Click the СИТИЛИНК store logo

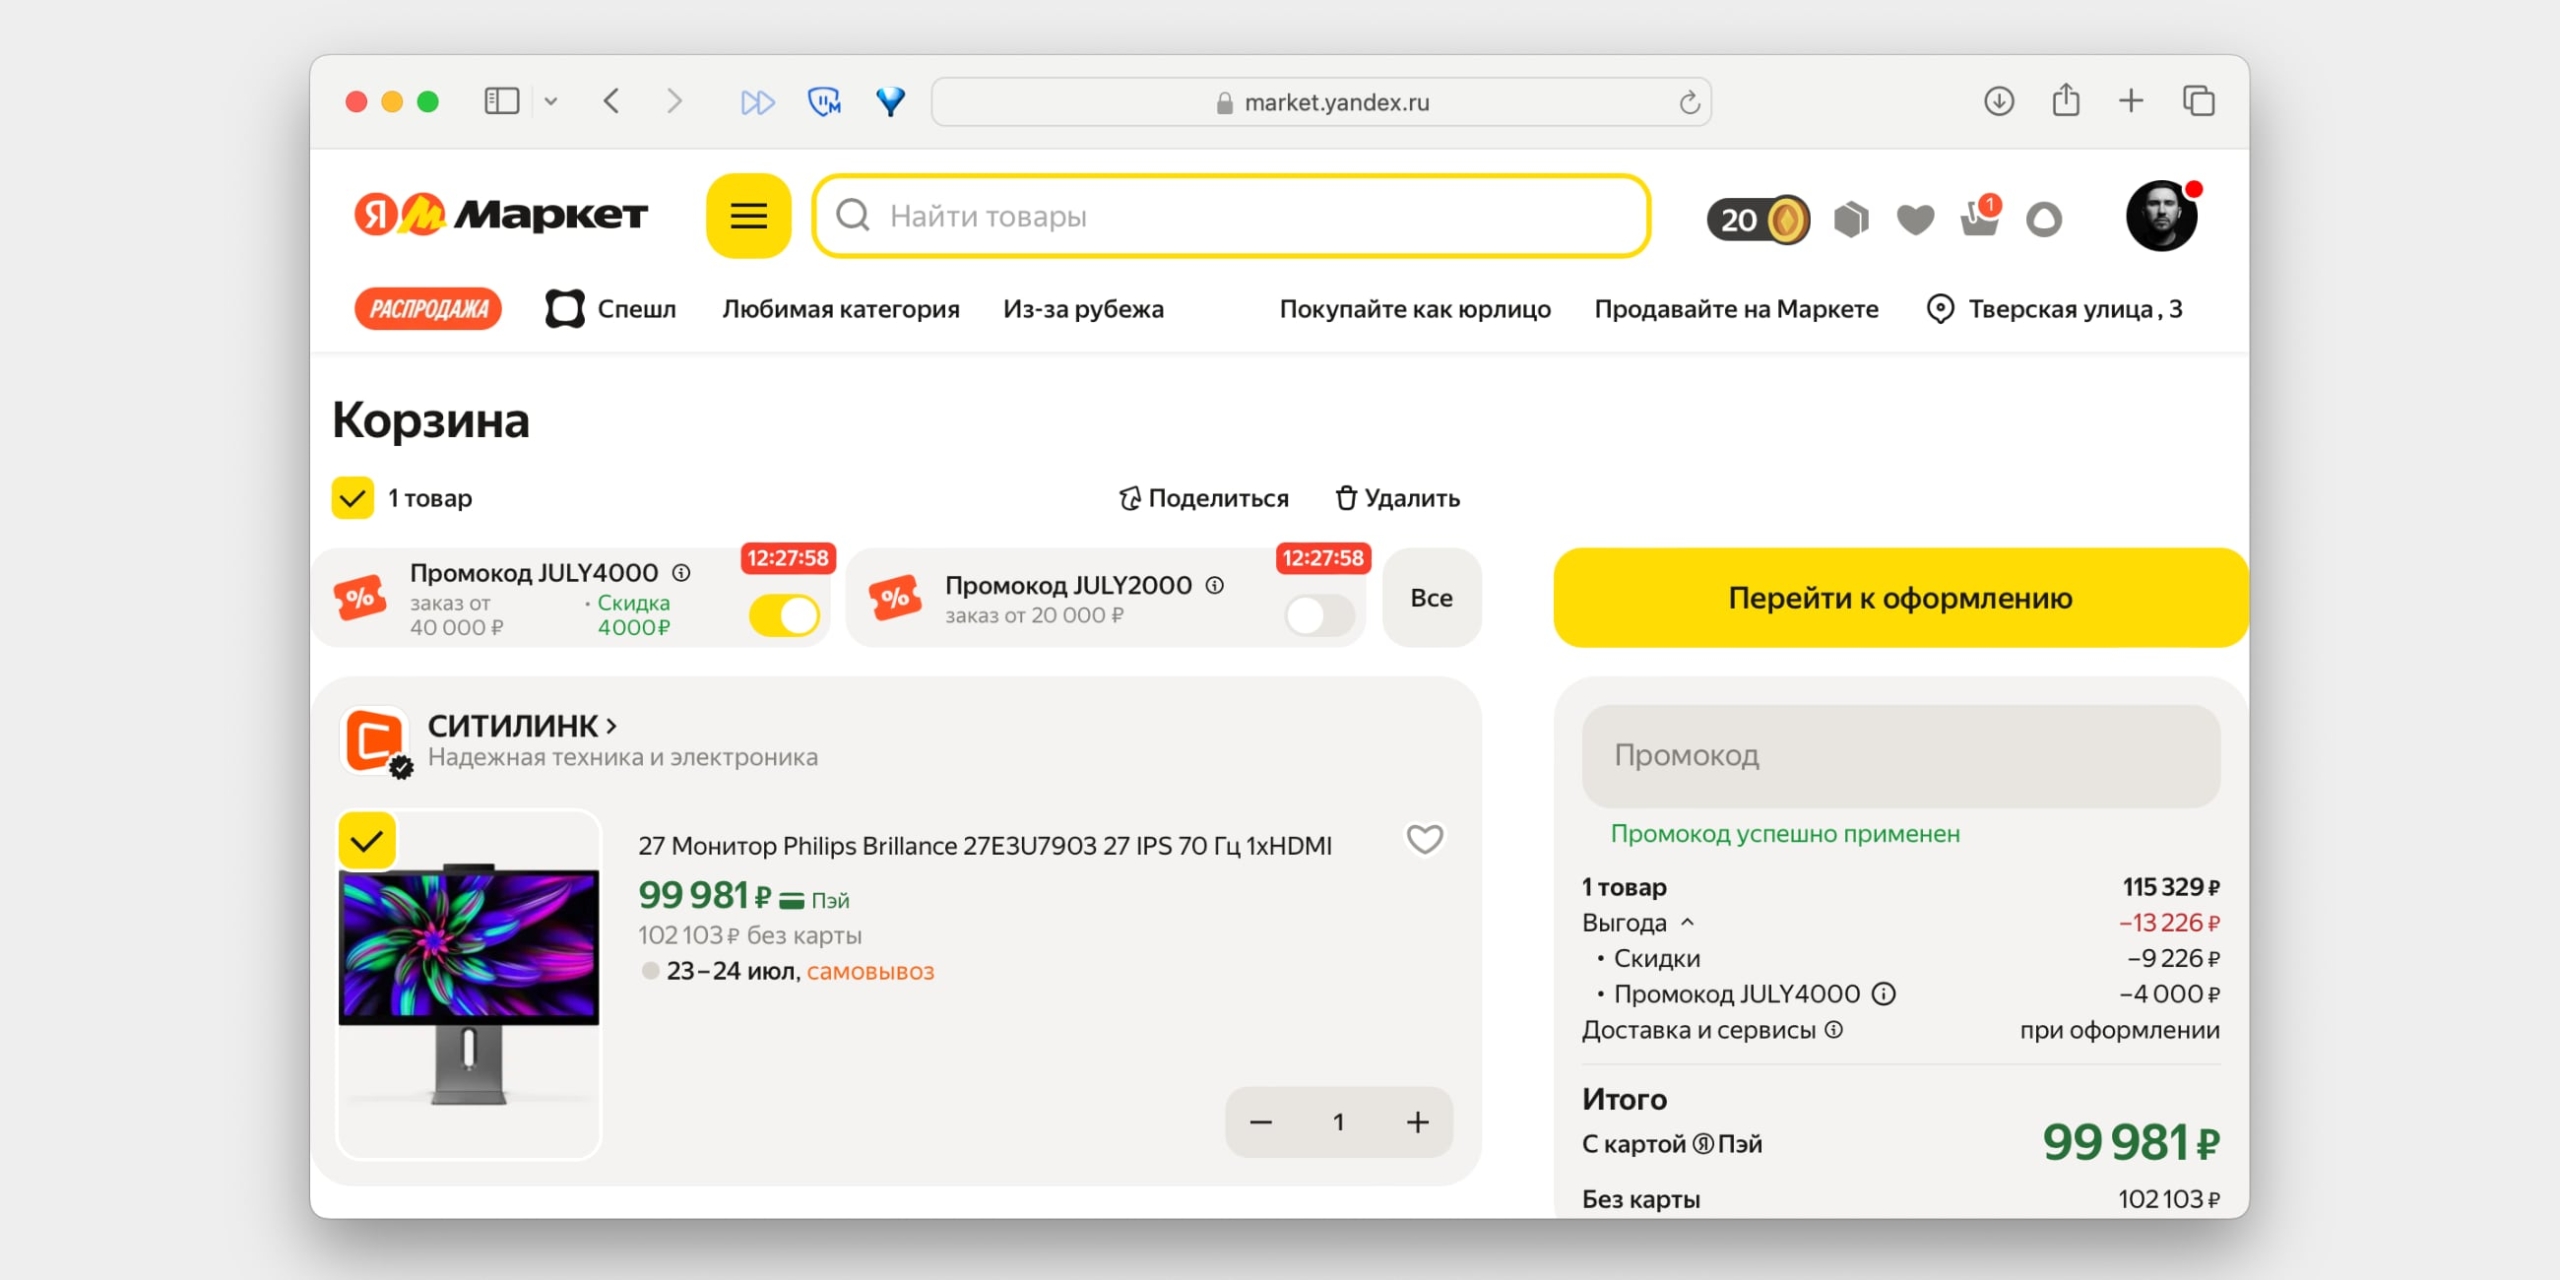[x=375, y=741]
